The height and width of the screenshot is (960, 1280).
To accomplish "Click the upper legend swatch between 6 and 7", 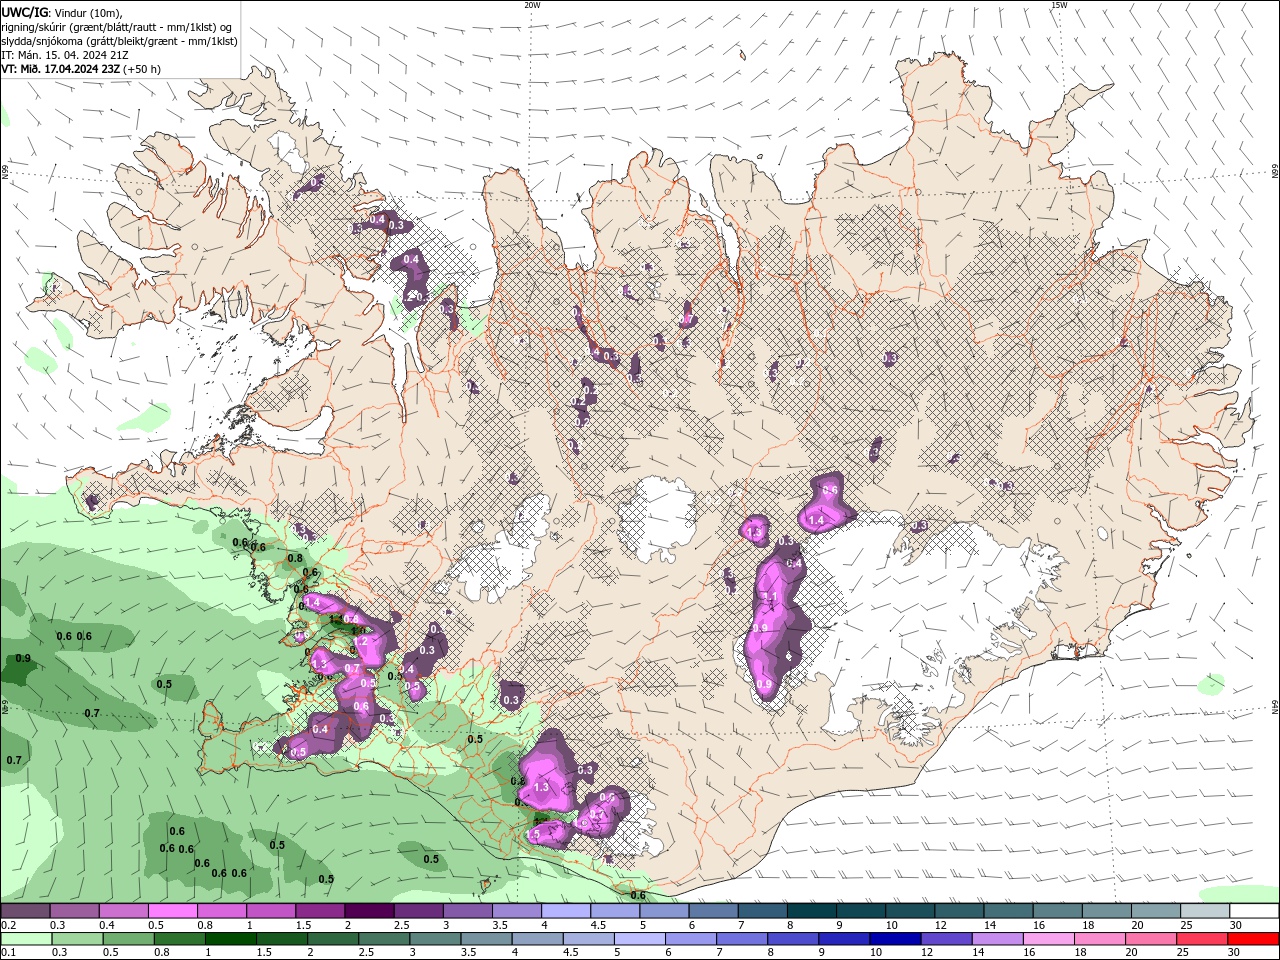I will [x=712, y=911].
